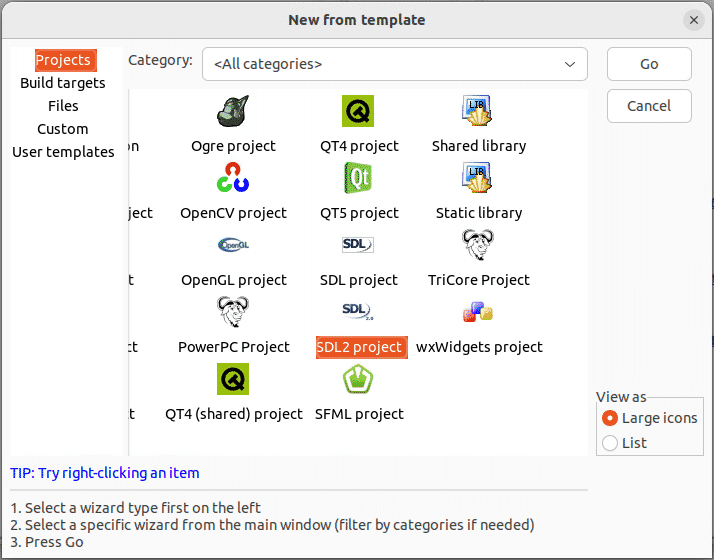Open User templates in left list

63,152
